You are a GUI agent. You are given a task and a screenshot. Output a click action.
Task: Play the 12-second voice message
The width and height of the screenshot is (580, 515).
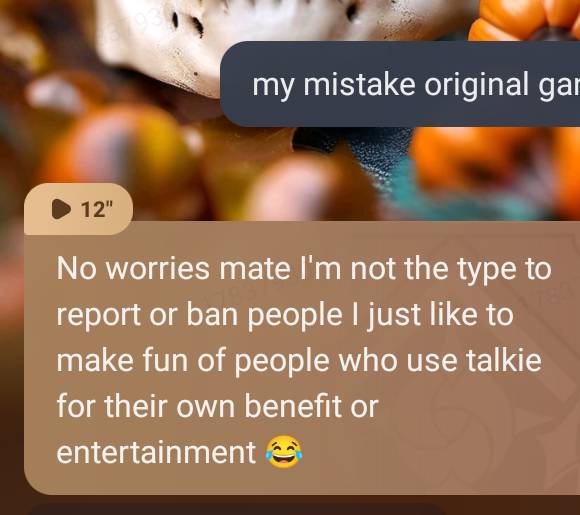[61, 209]
